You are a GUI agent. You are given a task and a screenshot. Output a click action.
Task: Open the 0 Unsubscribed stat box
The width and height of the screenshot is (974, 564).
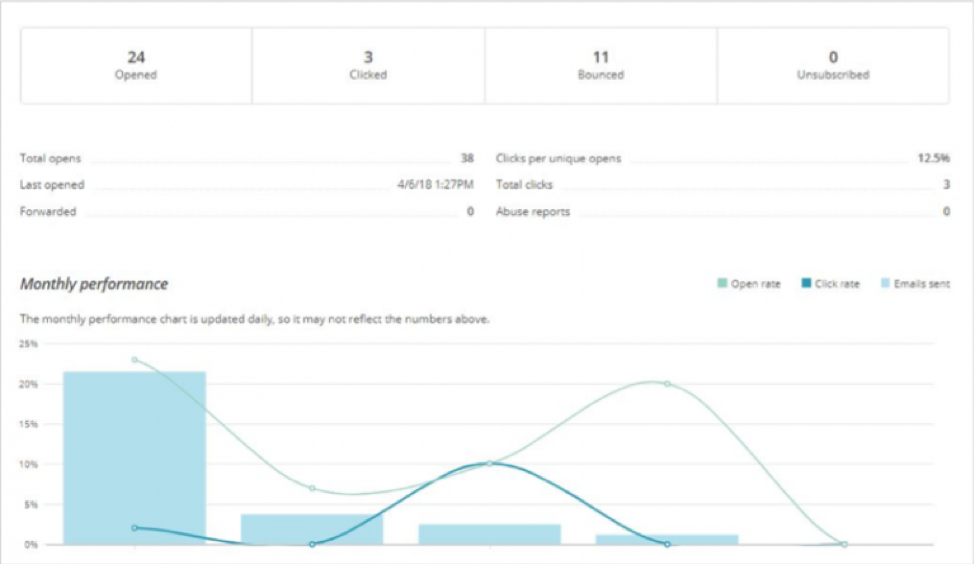tap(833, 65)
